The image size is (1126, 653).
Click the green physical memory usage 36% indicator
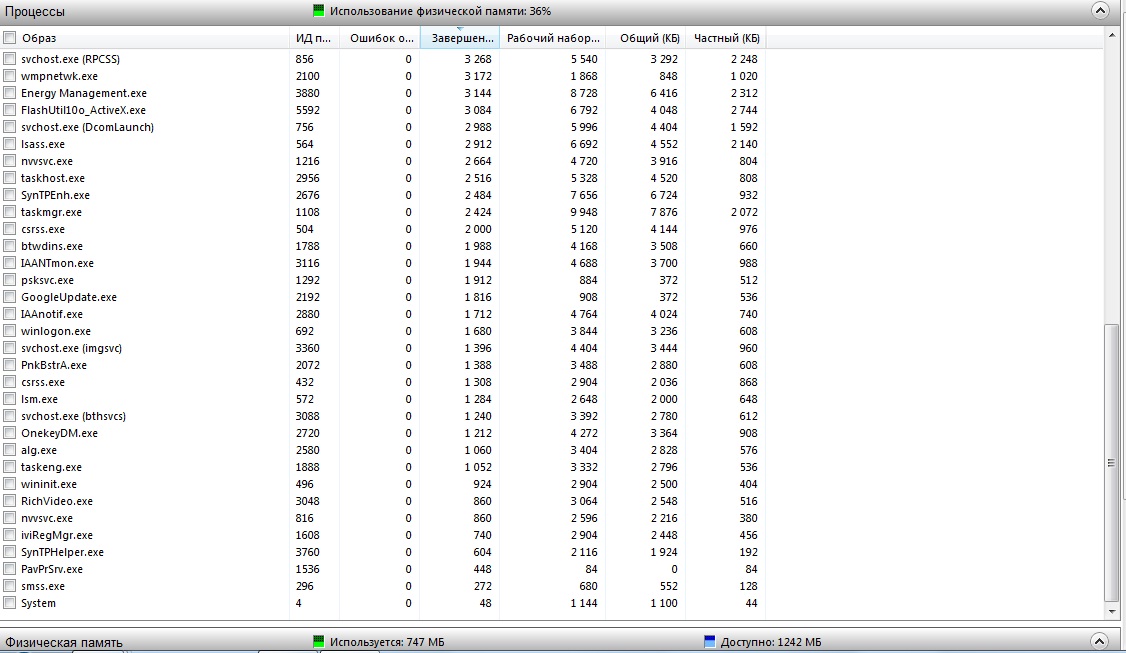point(318,11)
